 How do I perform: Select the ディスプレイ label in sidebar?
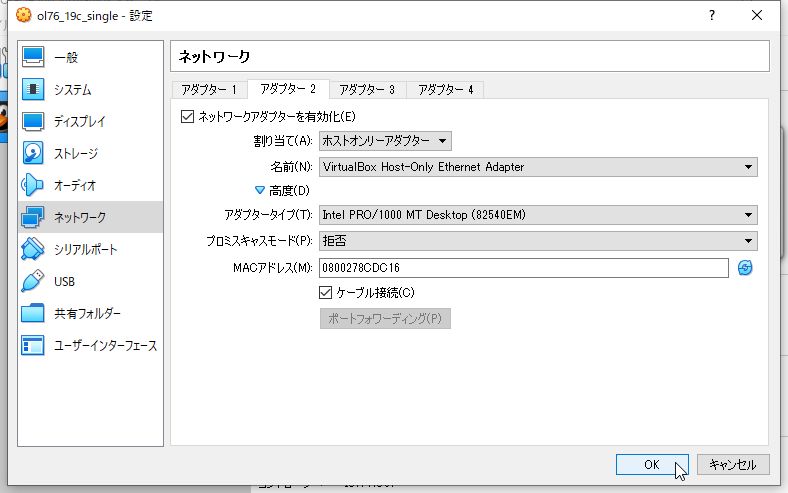(x=80, y=122)
